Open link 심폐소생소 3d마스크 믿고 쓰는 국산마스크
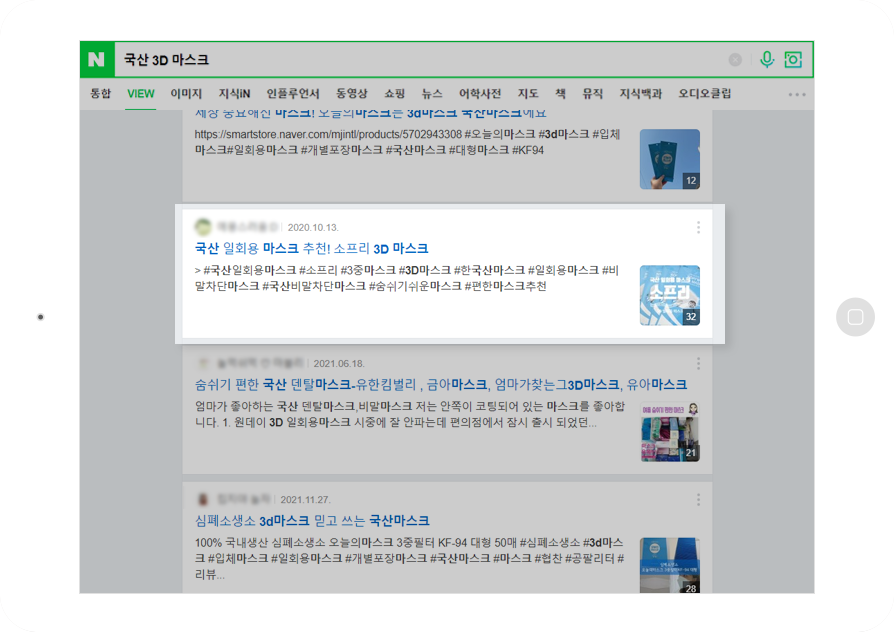 [312, 521]
